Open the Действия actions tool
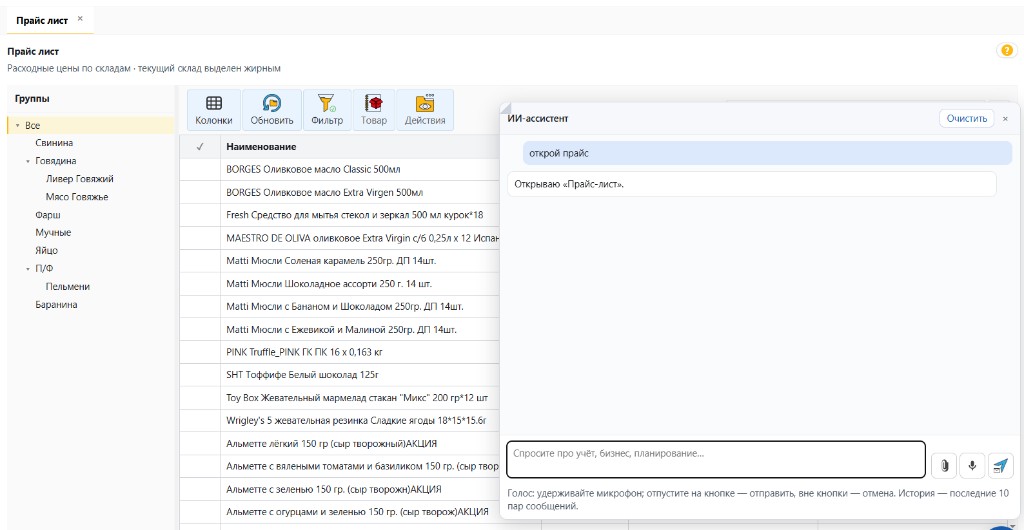The width and height of the screenshot is (1024, 530). pos(425,110)
